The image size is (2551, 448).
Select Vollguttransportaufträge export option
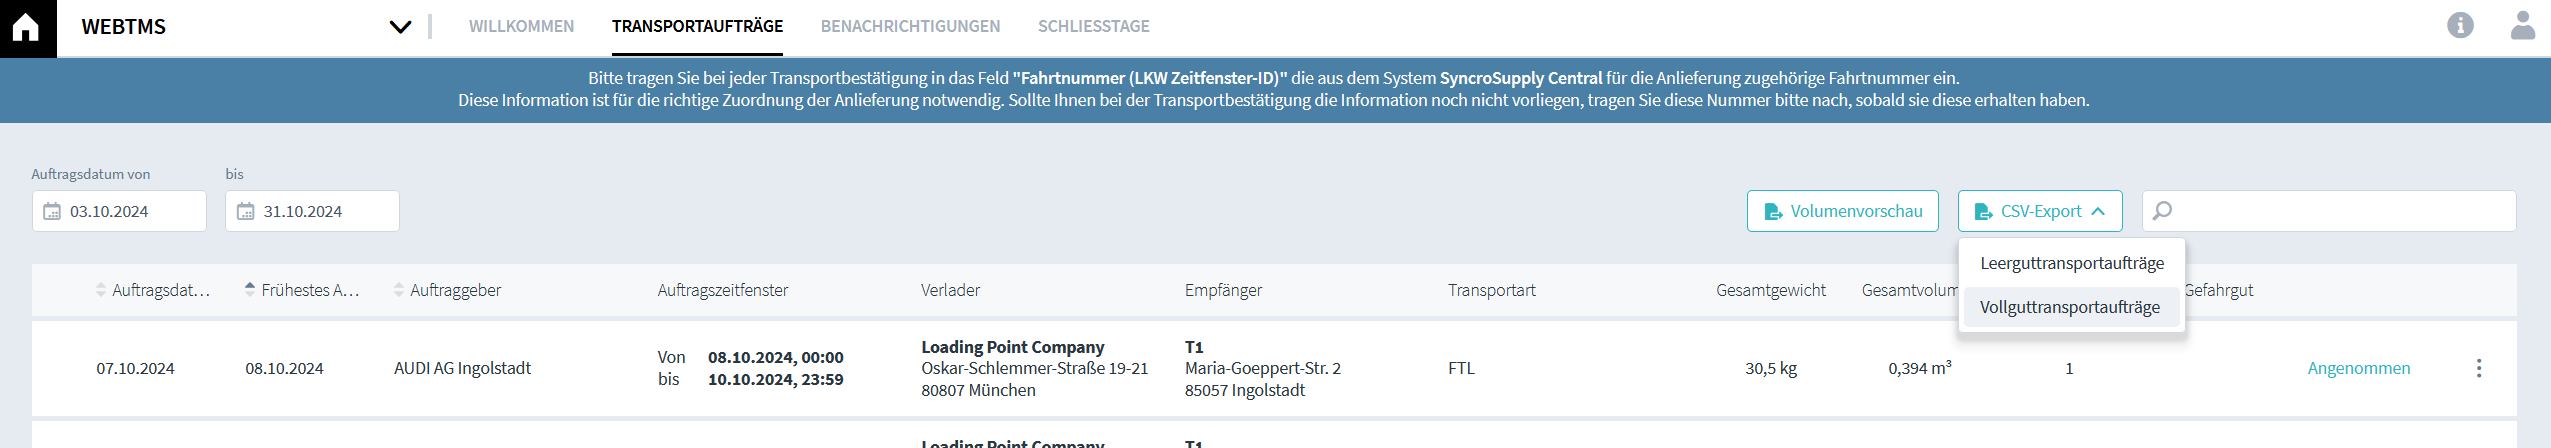(2069, 307)
